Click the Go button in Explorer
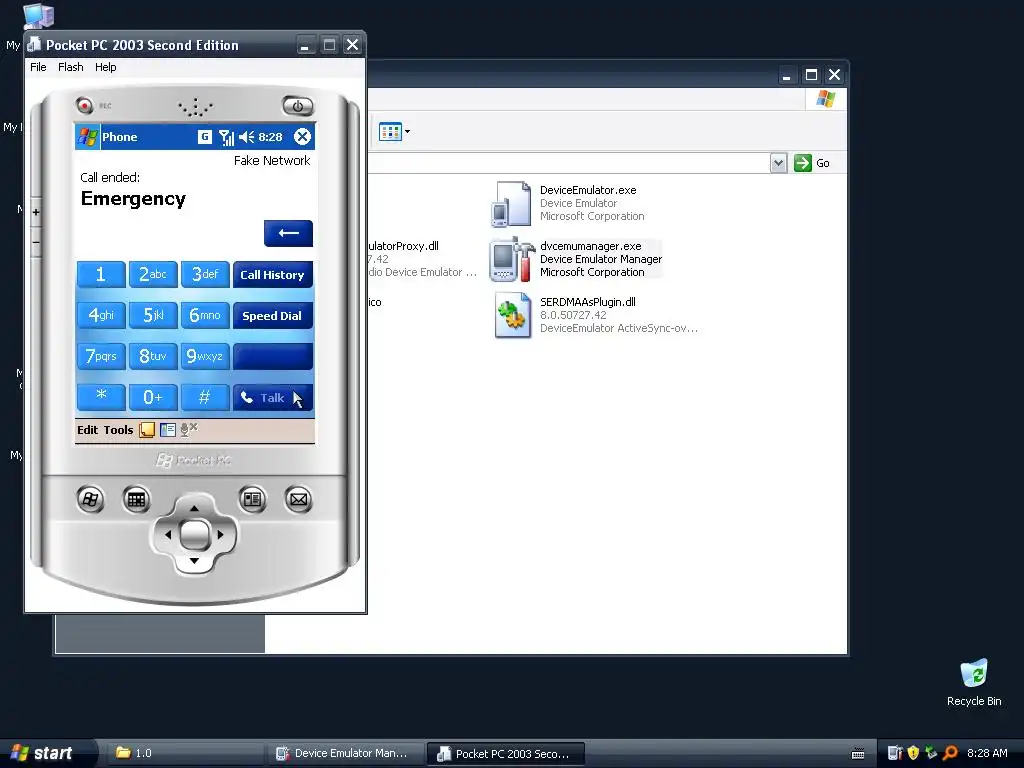 coord(812,163)
